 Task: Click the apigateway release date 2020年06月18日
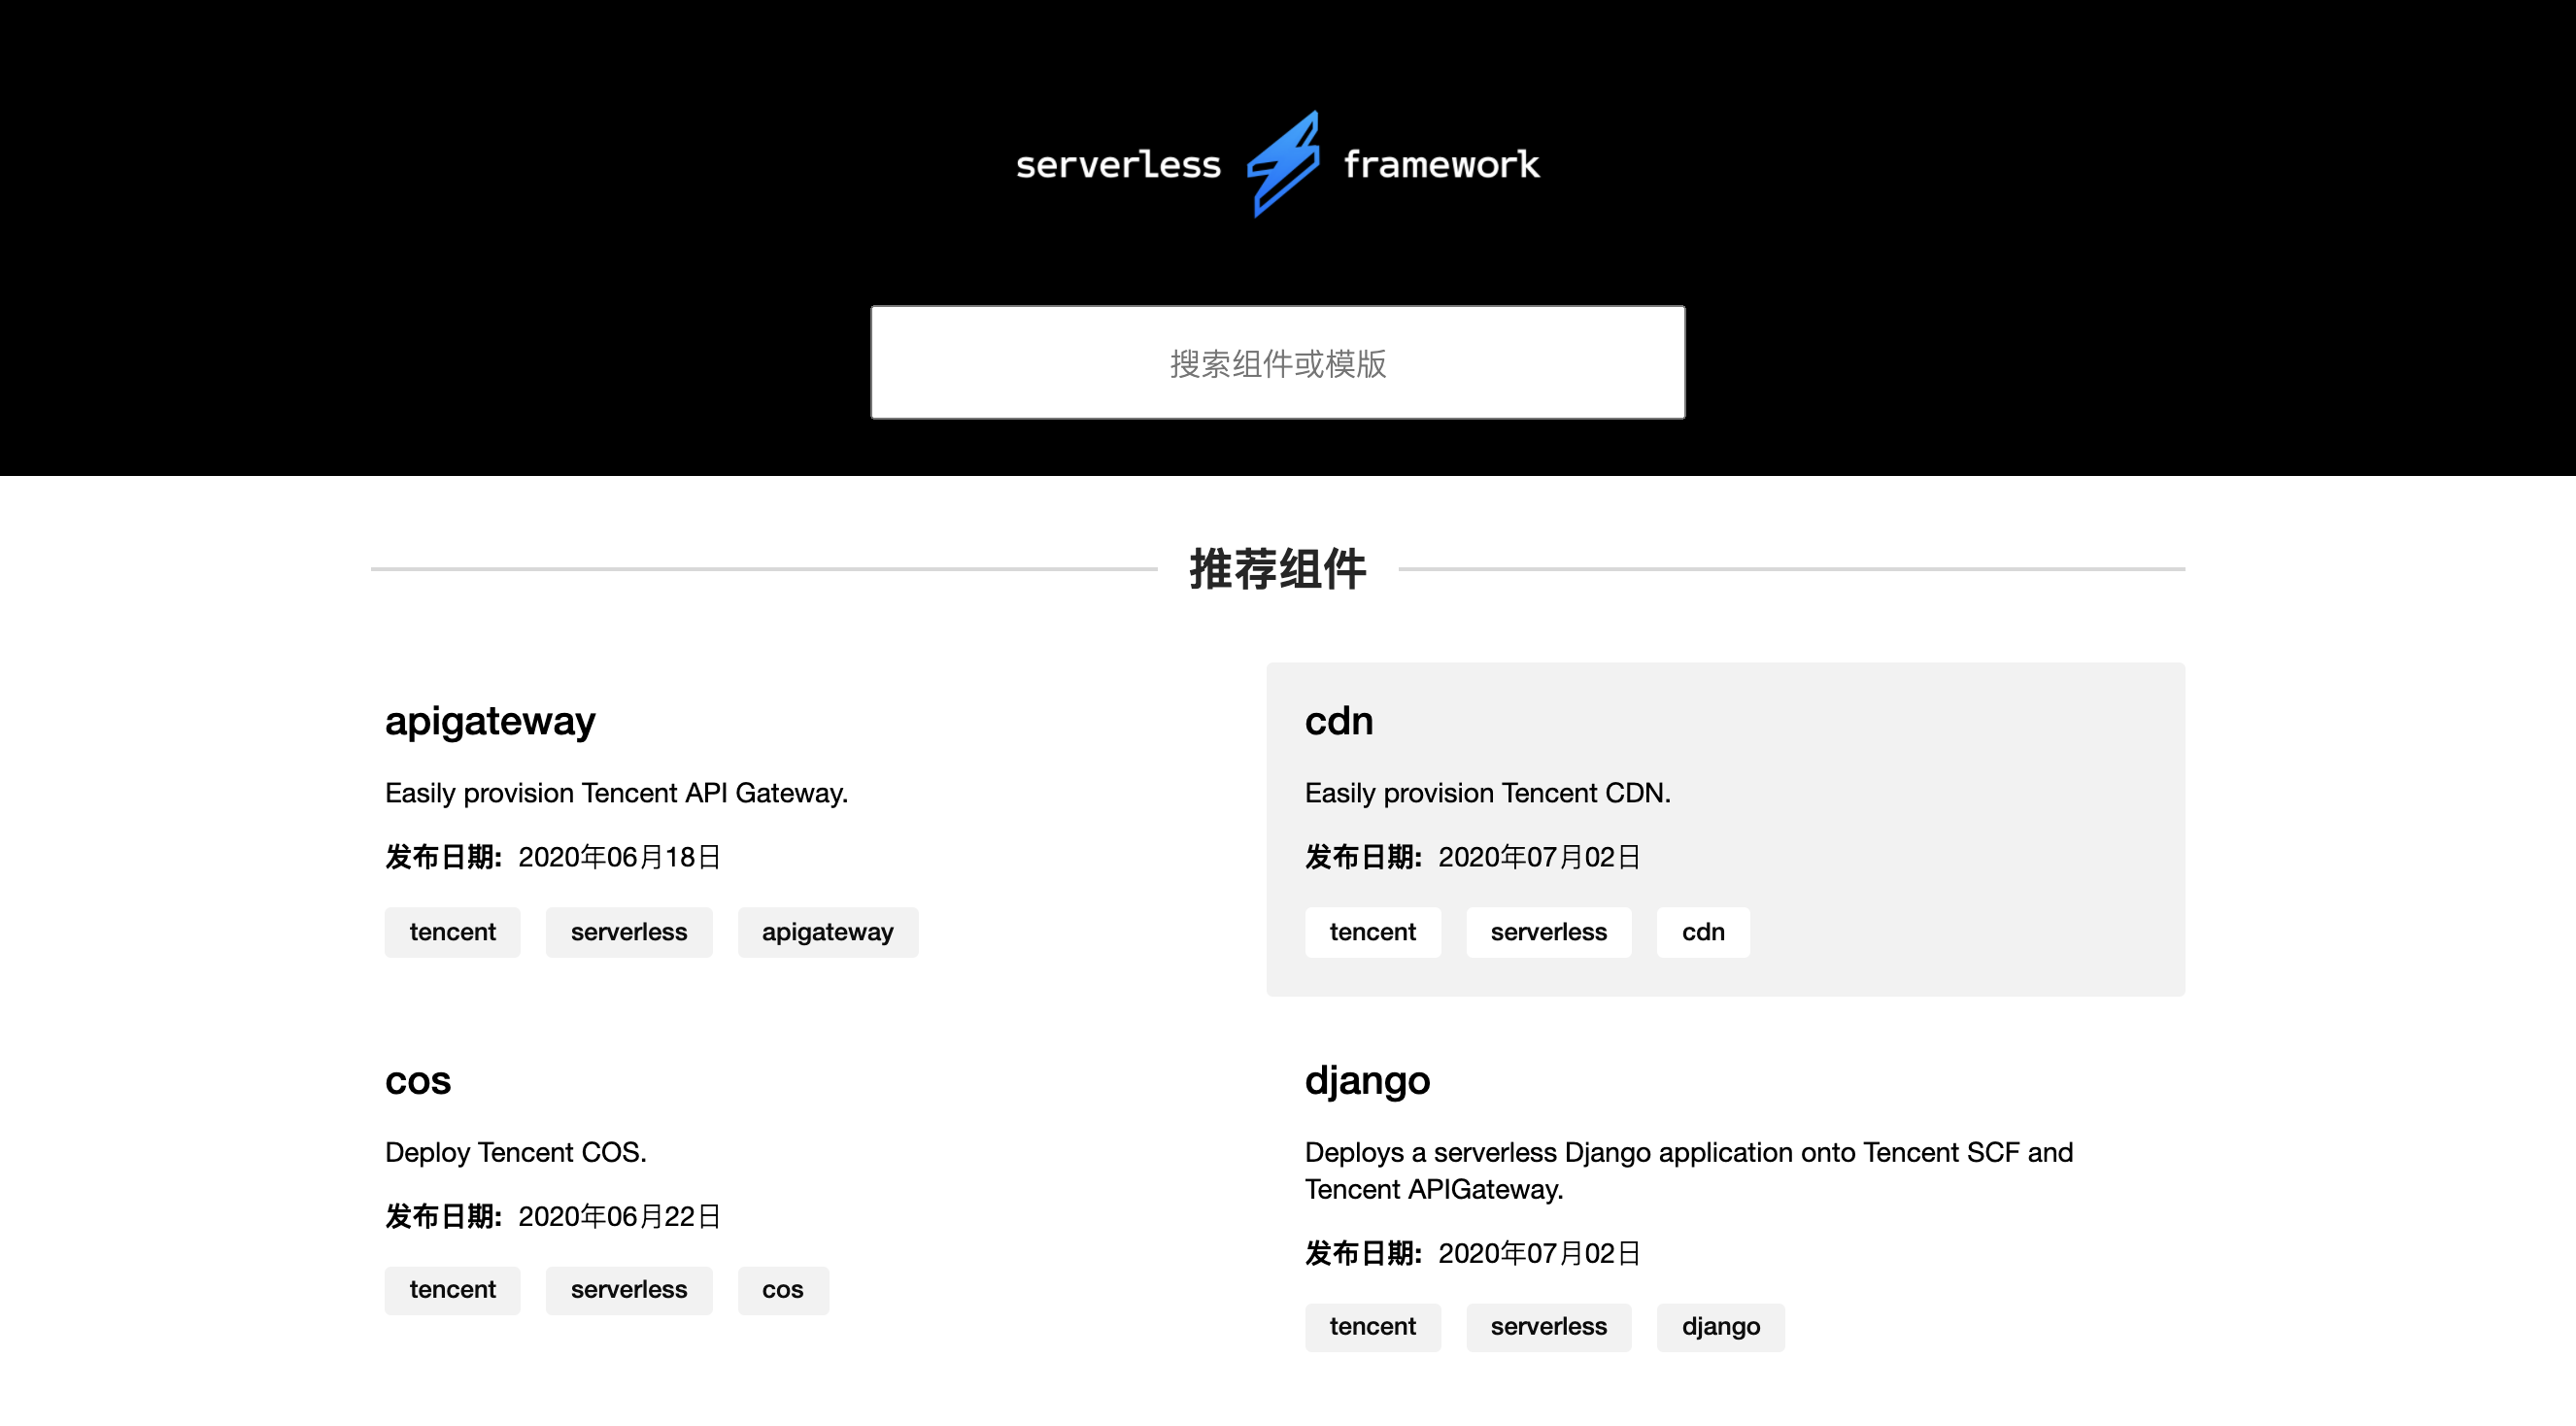click(x=620, y=857)
